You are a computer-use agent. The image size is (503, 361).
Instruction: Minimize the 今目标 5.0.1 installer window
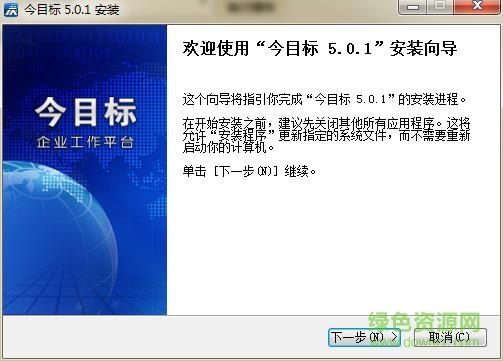coord(413,6)
